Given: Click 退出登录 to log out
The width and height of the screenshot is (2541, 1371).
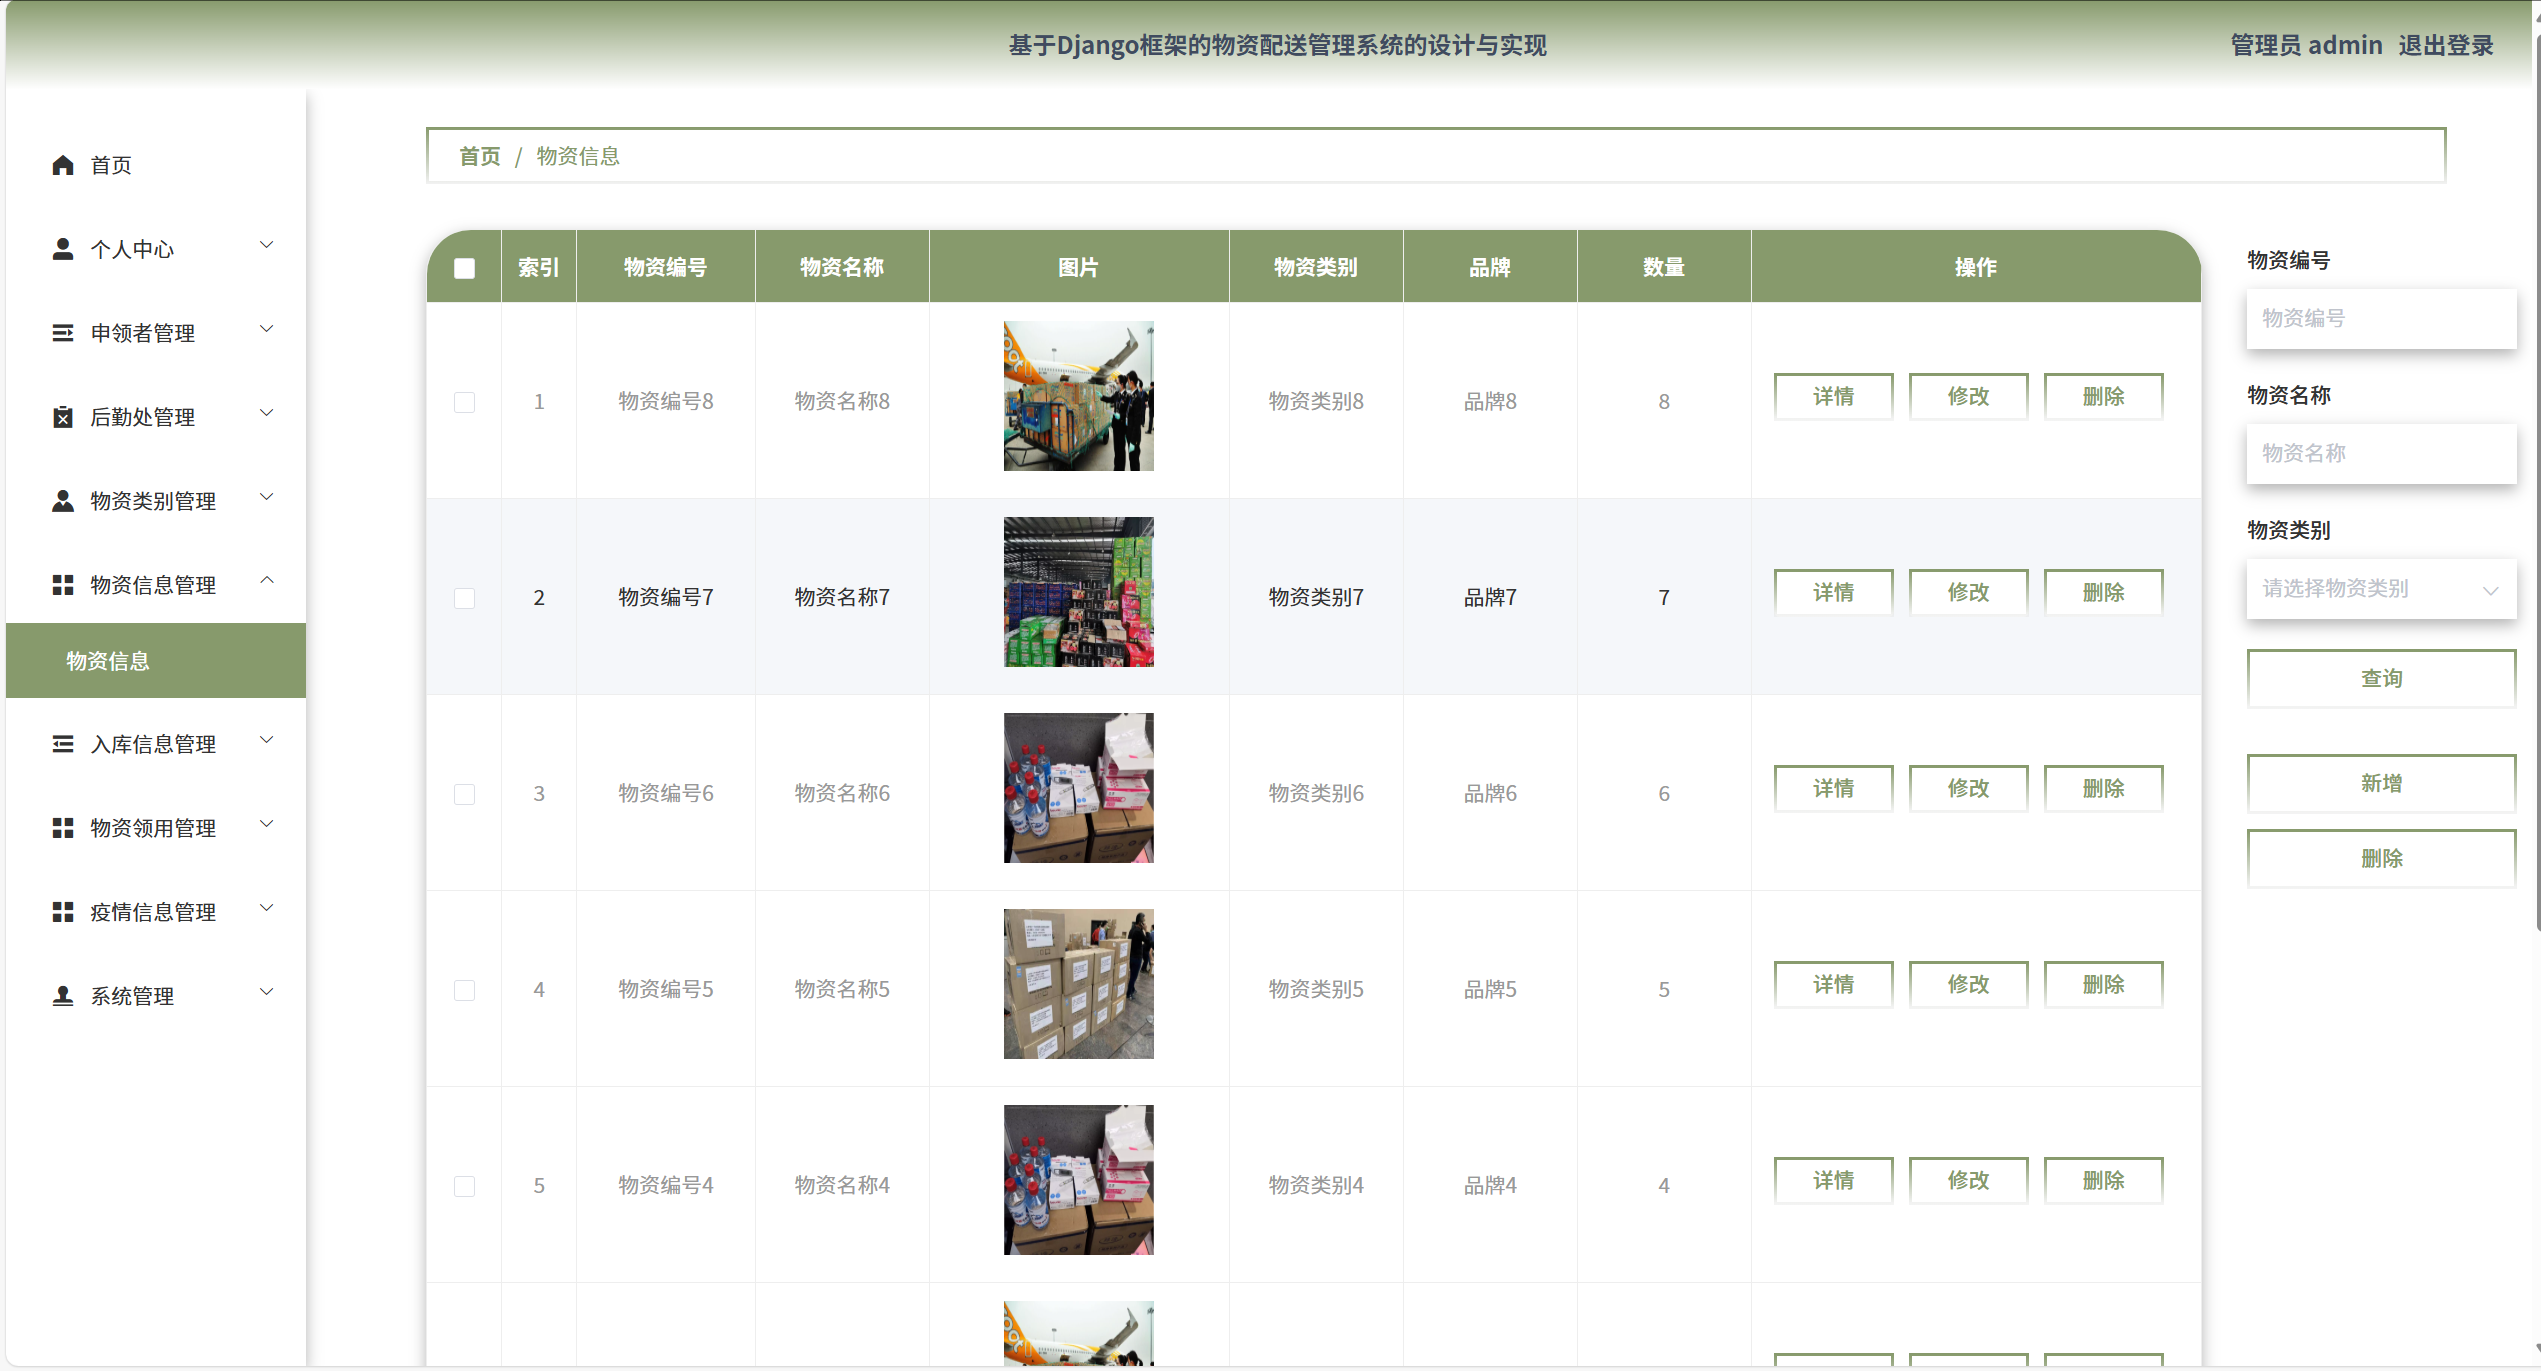Looking at the screenshot, I should [x=2445, y=46].
